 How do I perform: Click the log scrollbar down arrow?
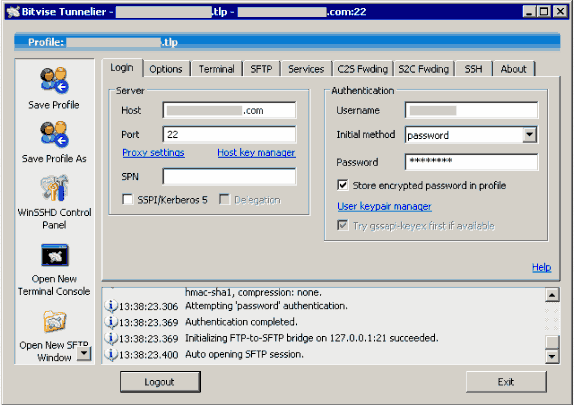(x=552, y=356)
